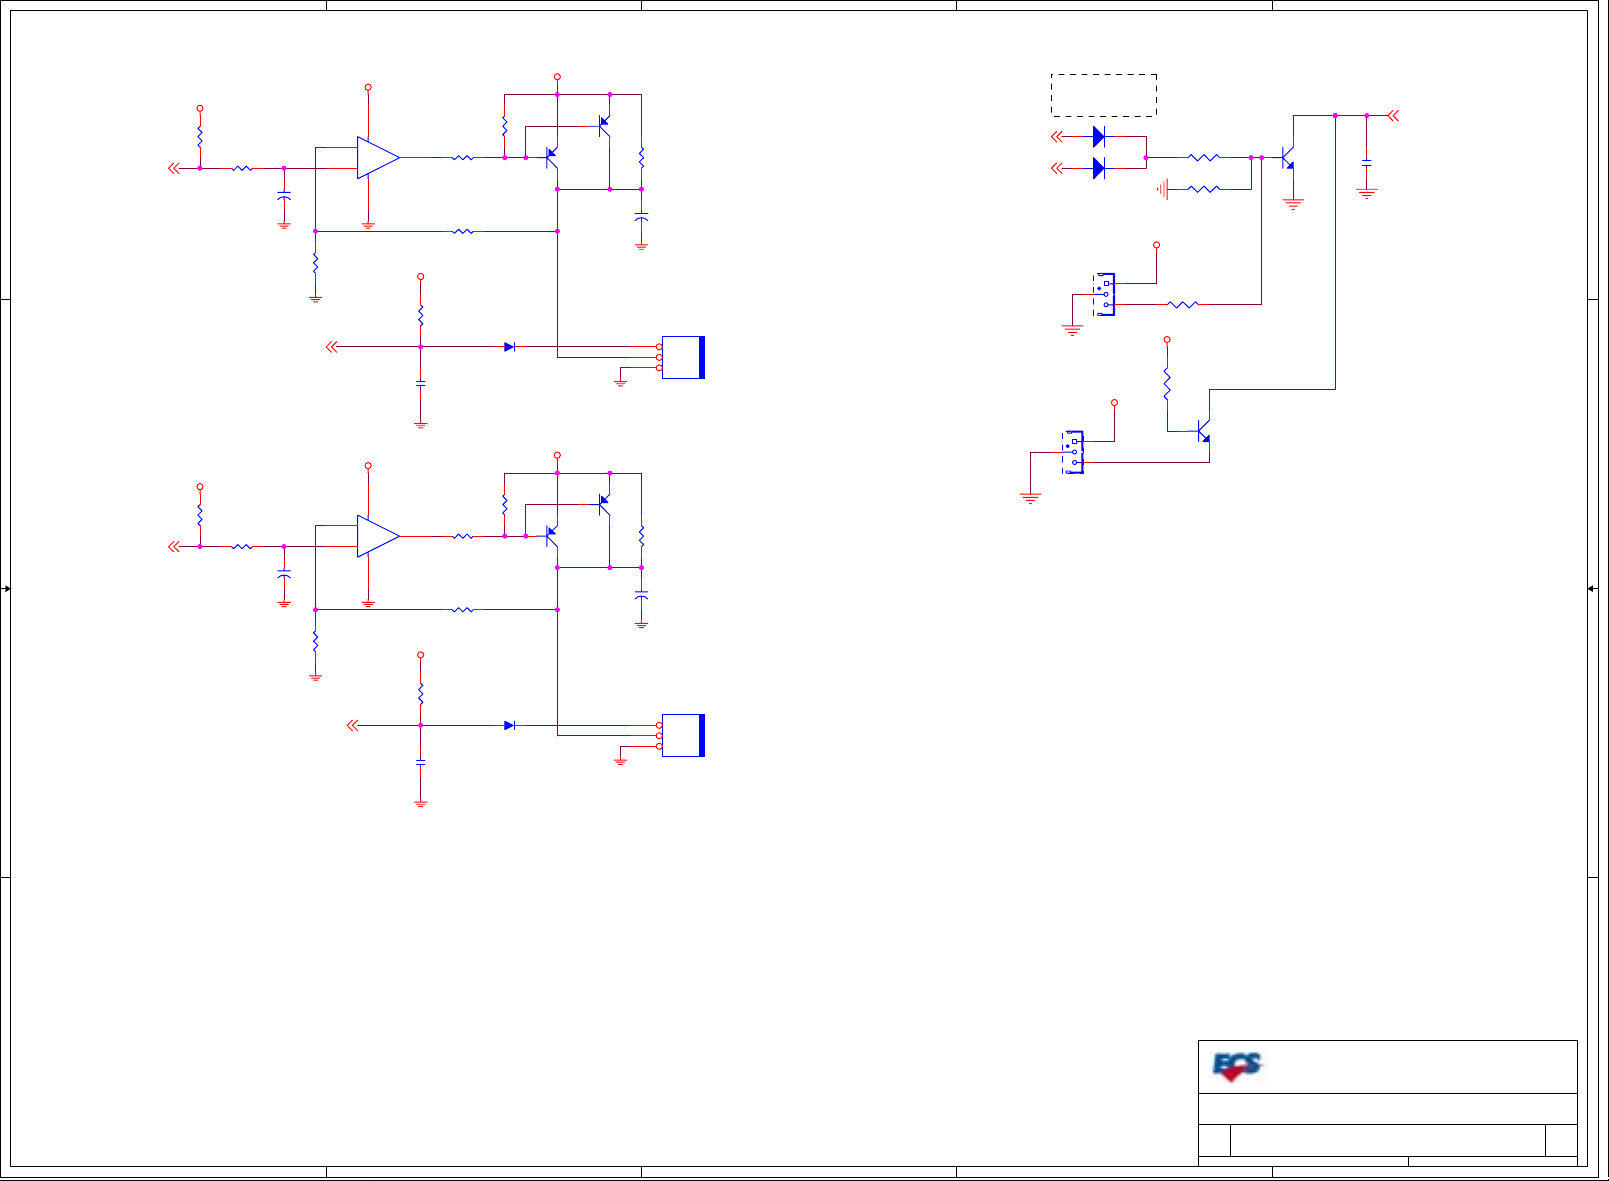Image resolution: width=1609 pixels, height=1181 pixels.
Task: Select the three-pin header wired to a series resistor
Action: pyautogui.click(x=1104, y=294)
